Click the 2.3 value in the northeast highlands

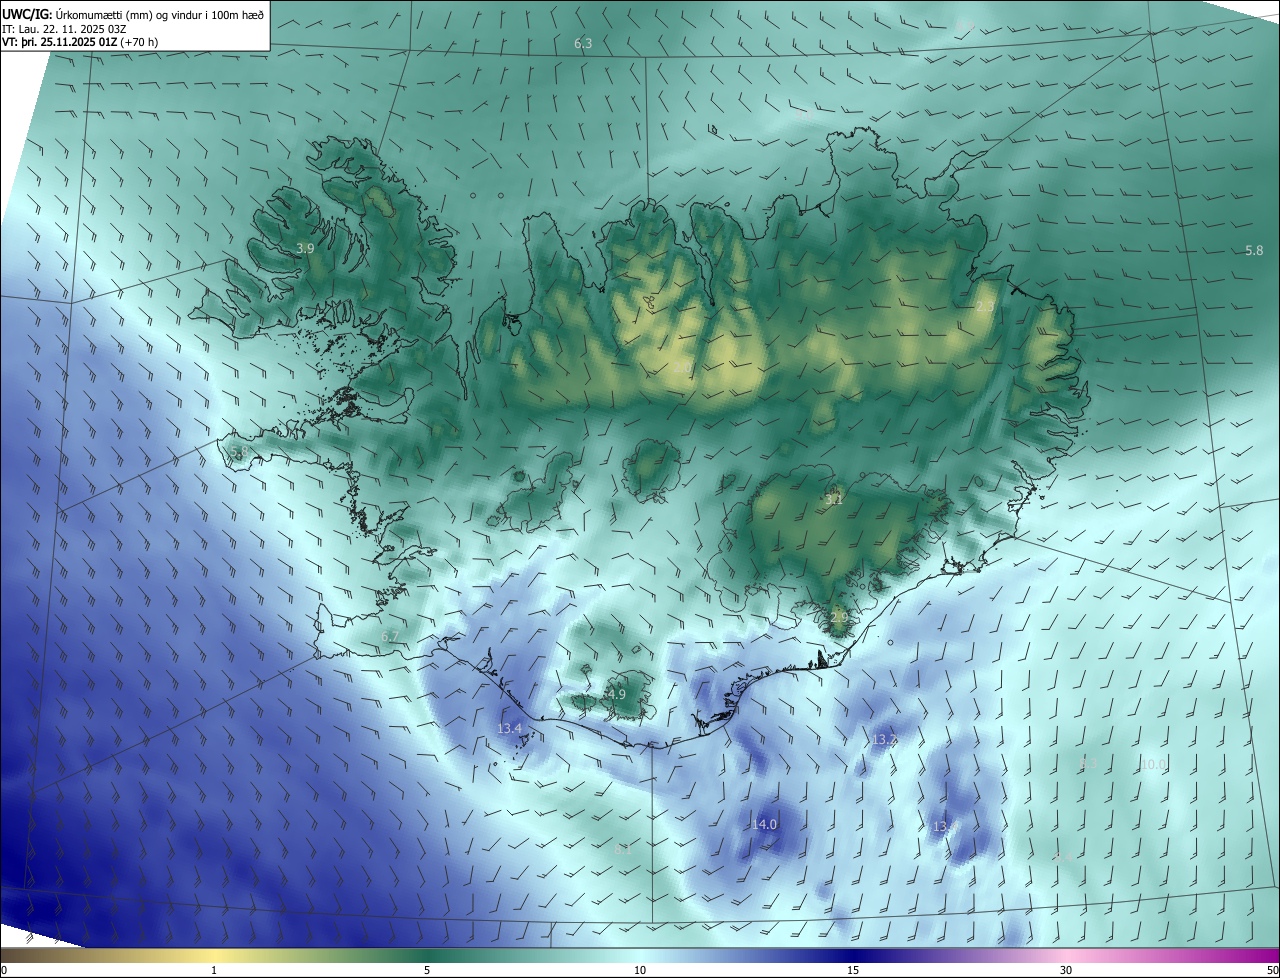(x=985, y=307)
